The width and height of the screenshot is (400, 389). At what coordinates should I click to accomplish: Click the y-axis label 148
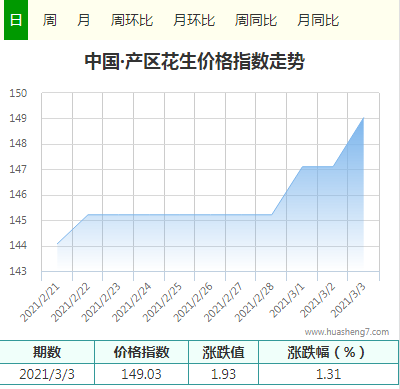18,144
